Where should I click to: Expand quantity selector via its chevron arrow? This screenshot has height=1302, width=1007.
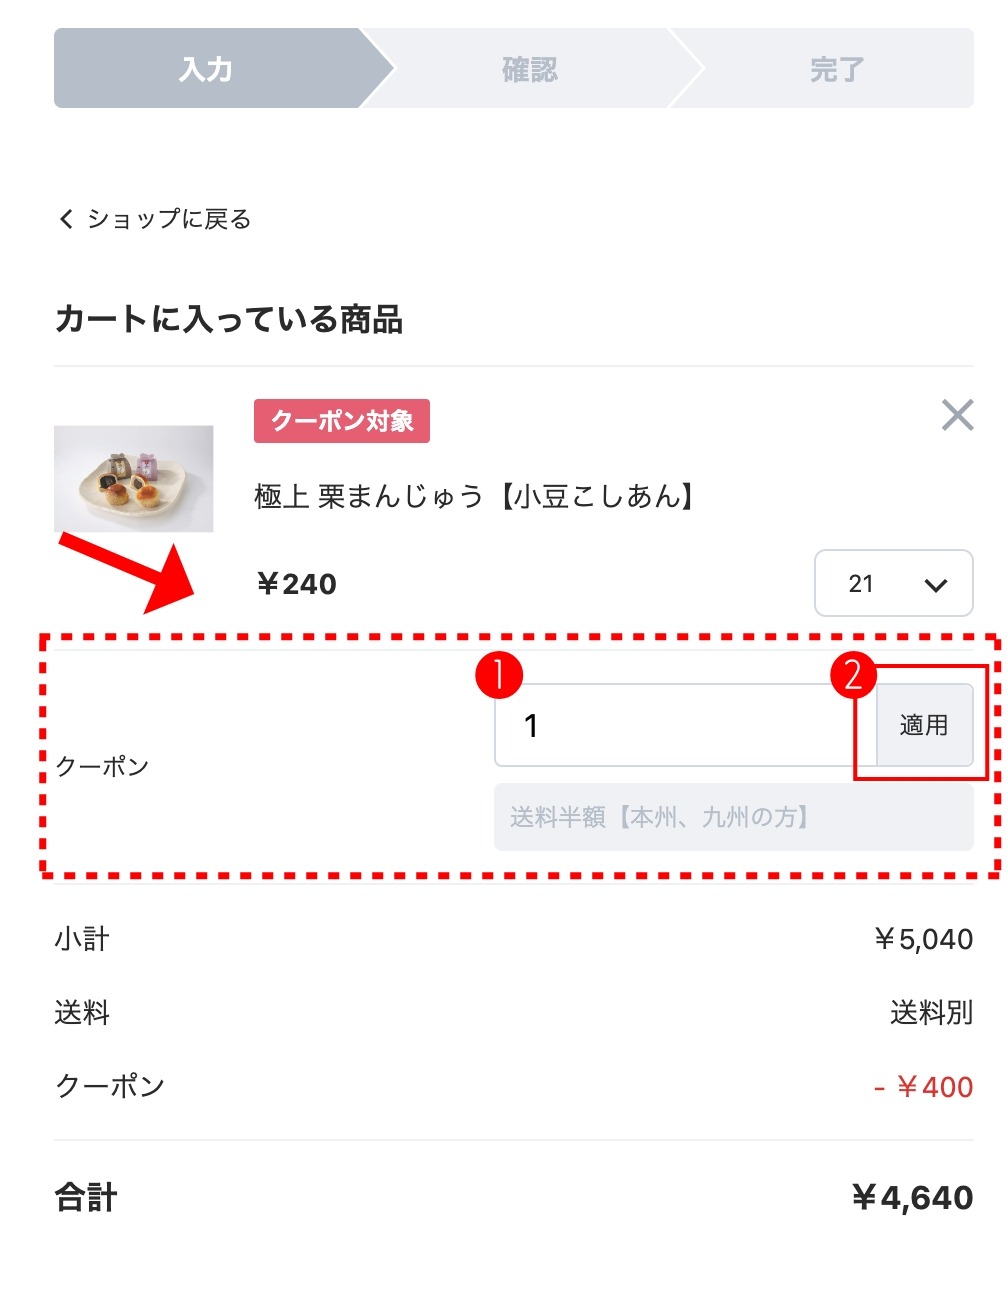coord(936,585)
